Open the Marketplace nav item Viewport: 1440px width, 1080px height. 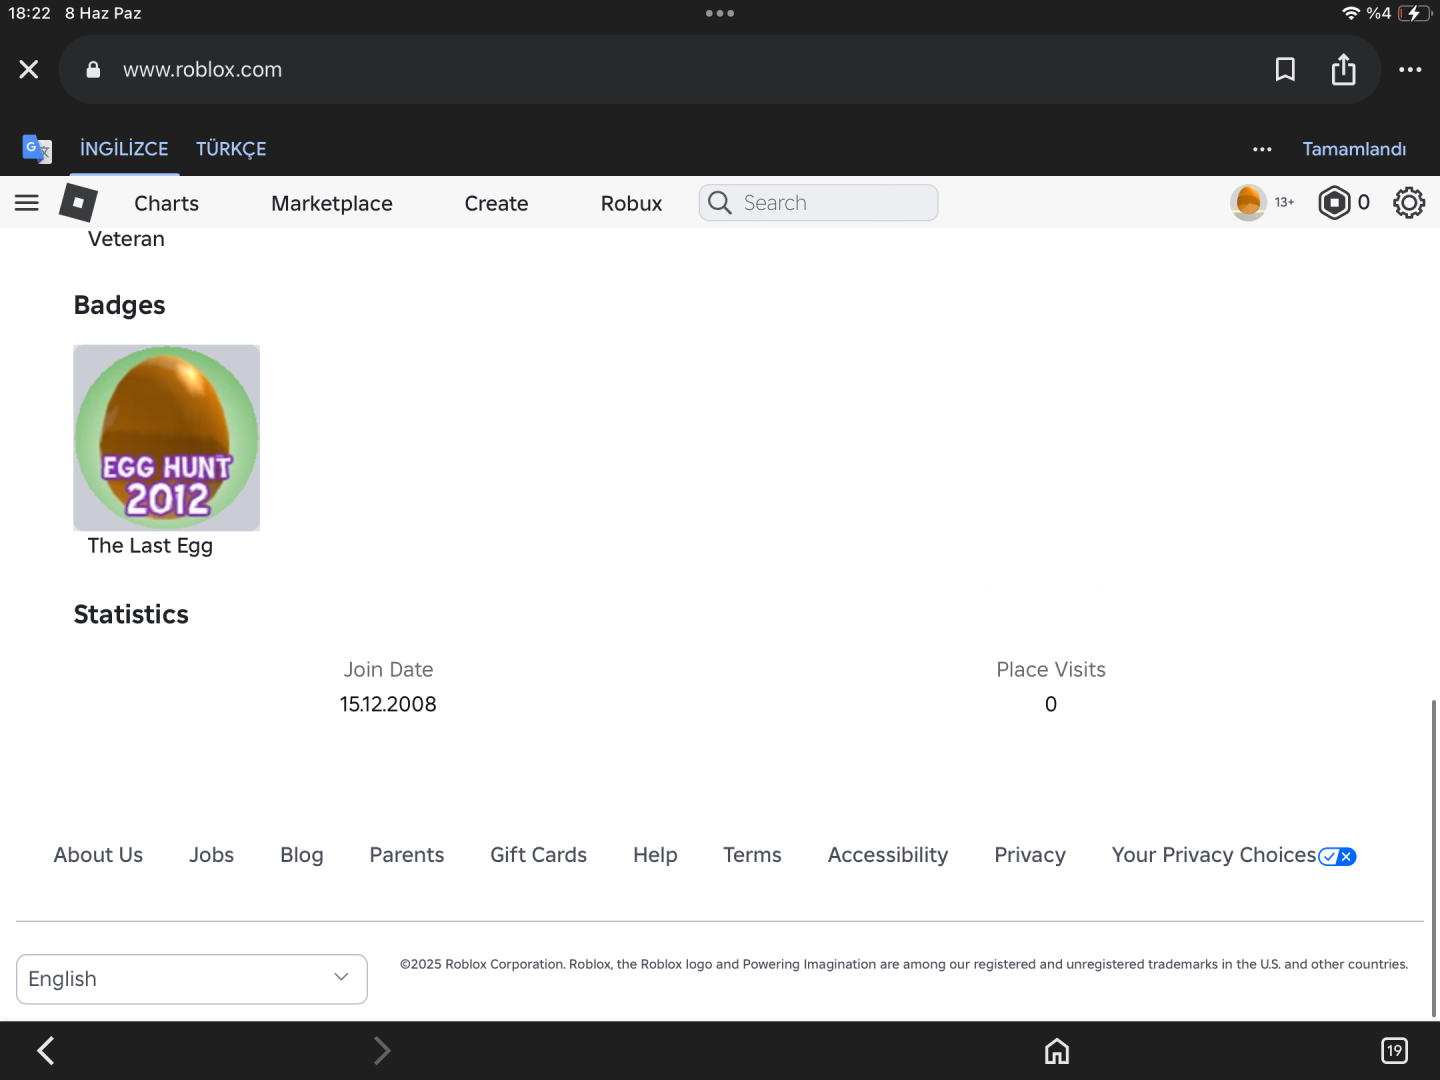332,203
